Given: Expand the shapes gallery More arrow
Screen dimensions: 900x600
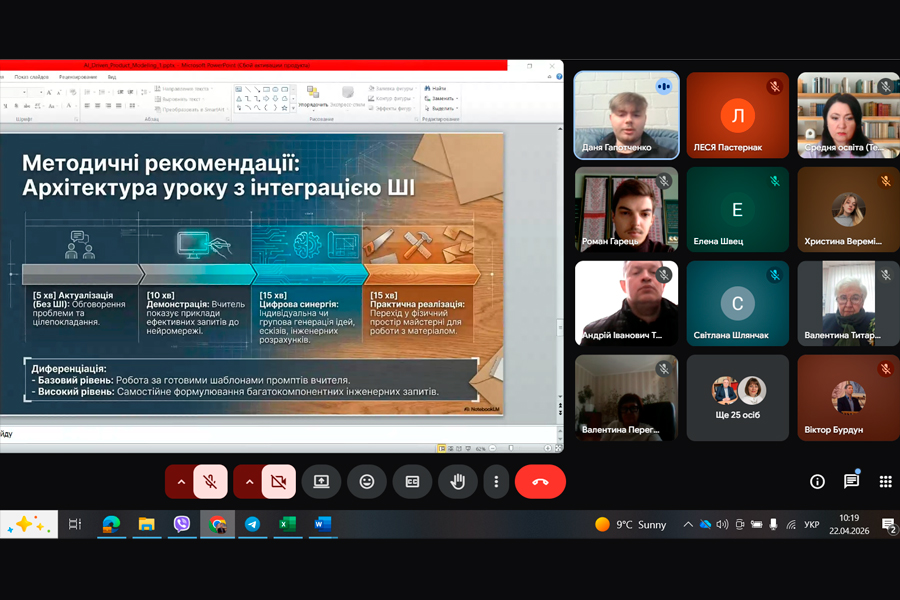Looking at the screenshot, I should tap(293, 107).
